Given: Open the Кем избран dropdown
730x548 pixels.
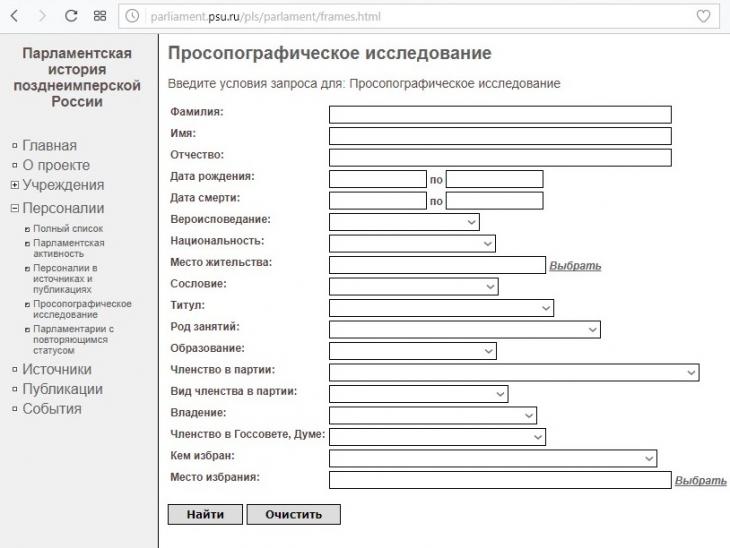Looking at the screenshot, I should 493,458.
